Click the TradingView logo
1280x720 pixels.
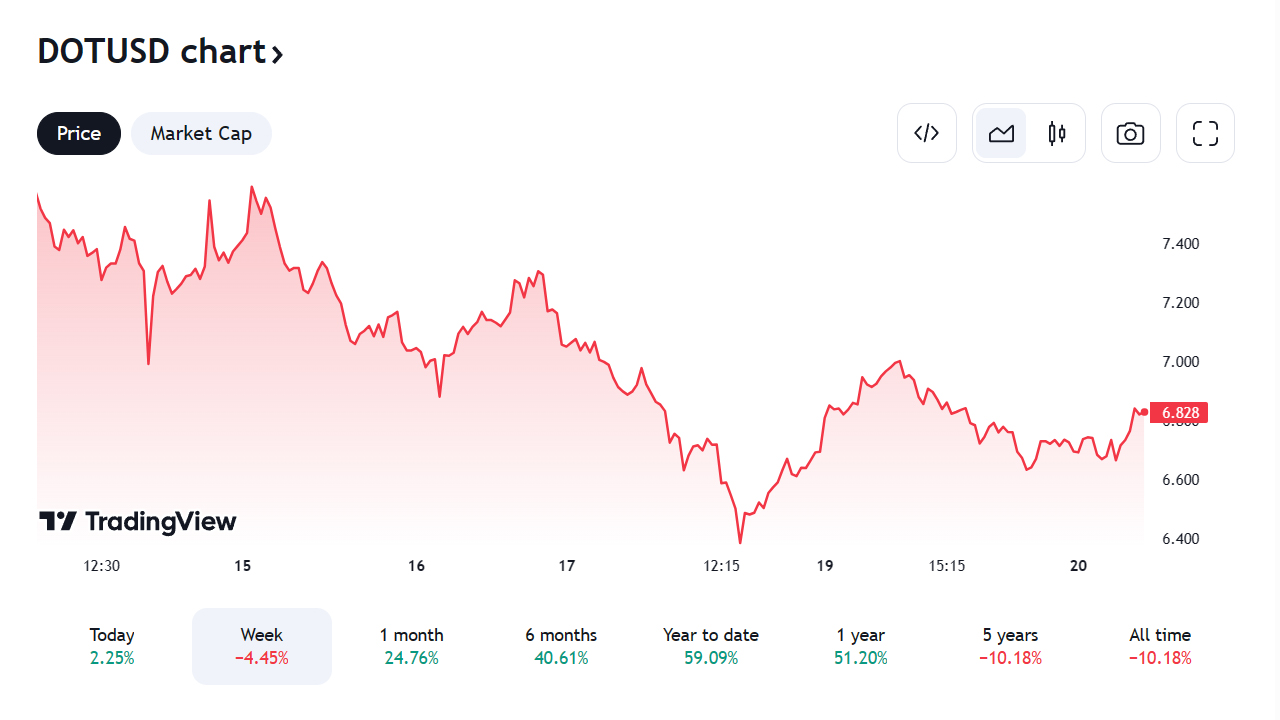click(138, 521)
